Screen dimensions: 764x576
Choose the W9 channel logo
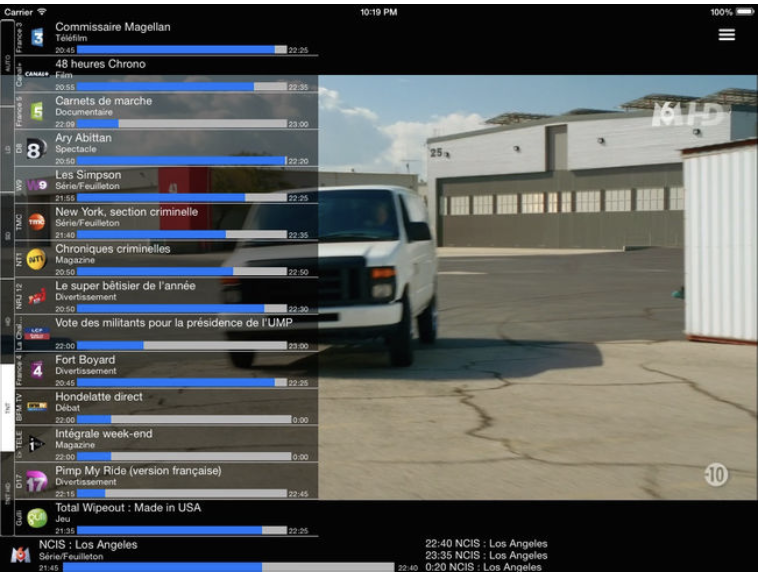tap(37, 185)
